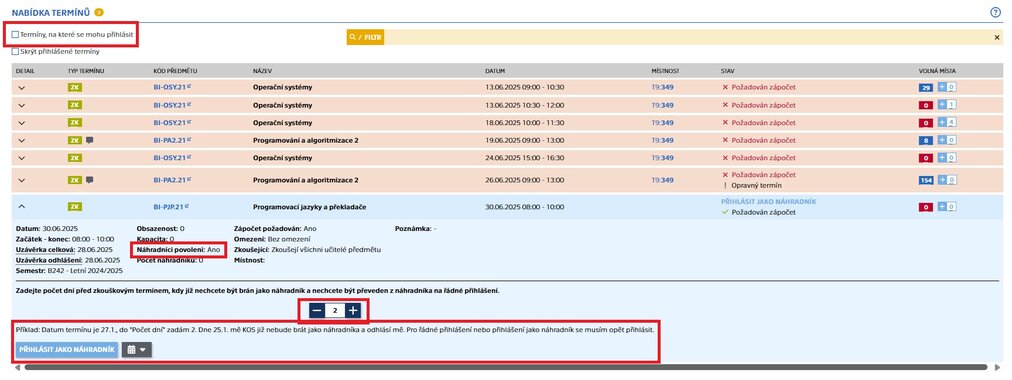Click the KÓD PŘEDMĚTU column header

pyautogui.click(x=175, y=70)
